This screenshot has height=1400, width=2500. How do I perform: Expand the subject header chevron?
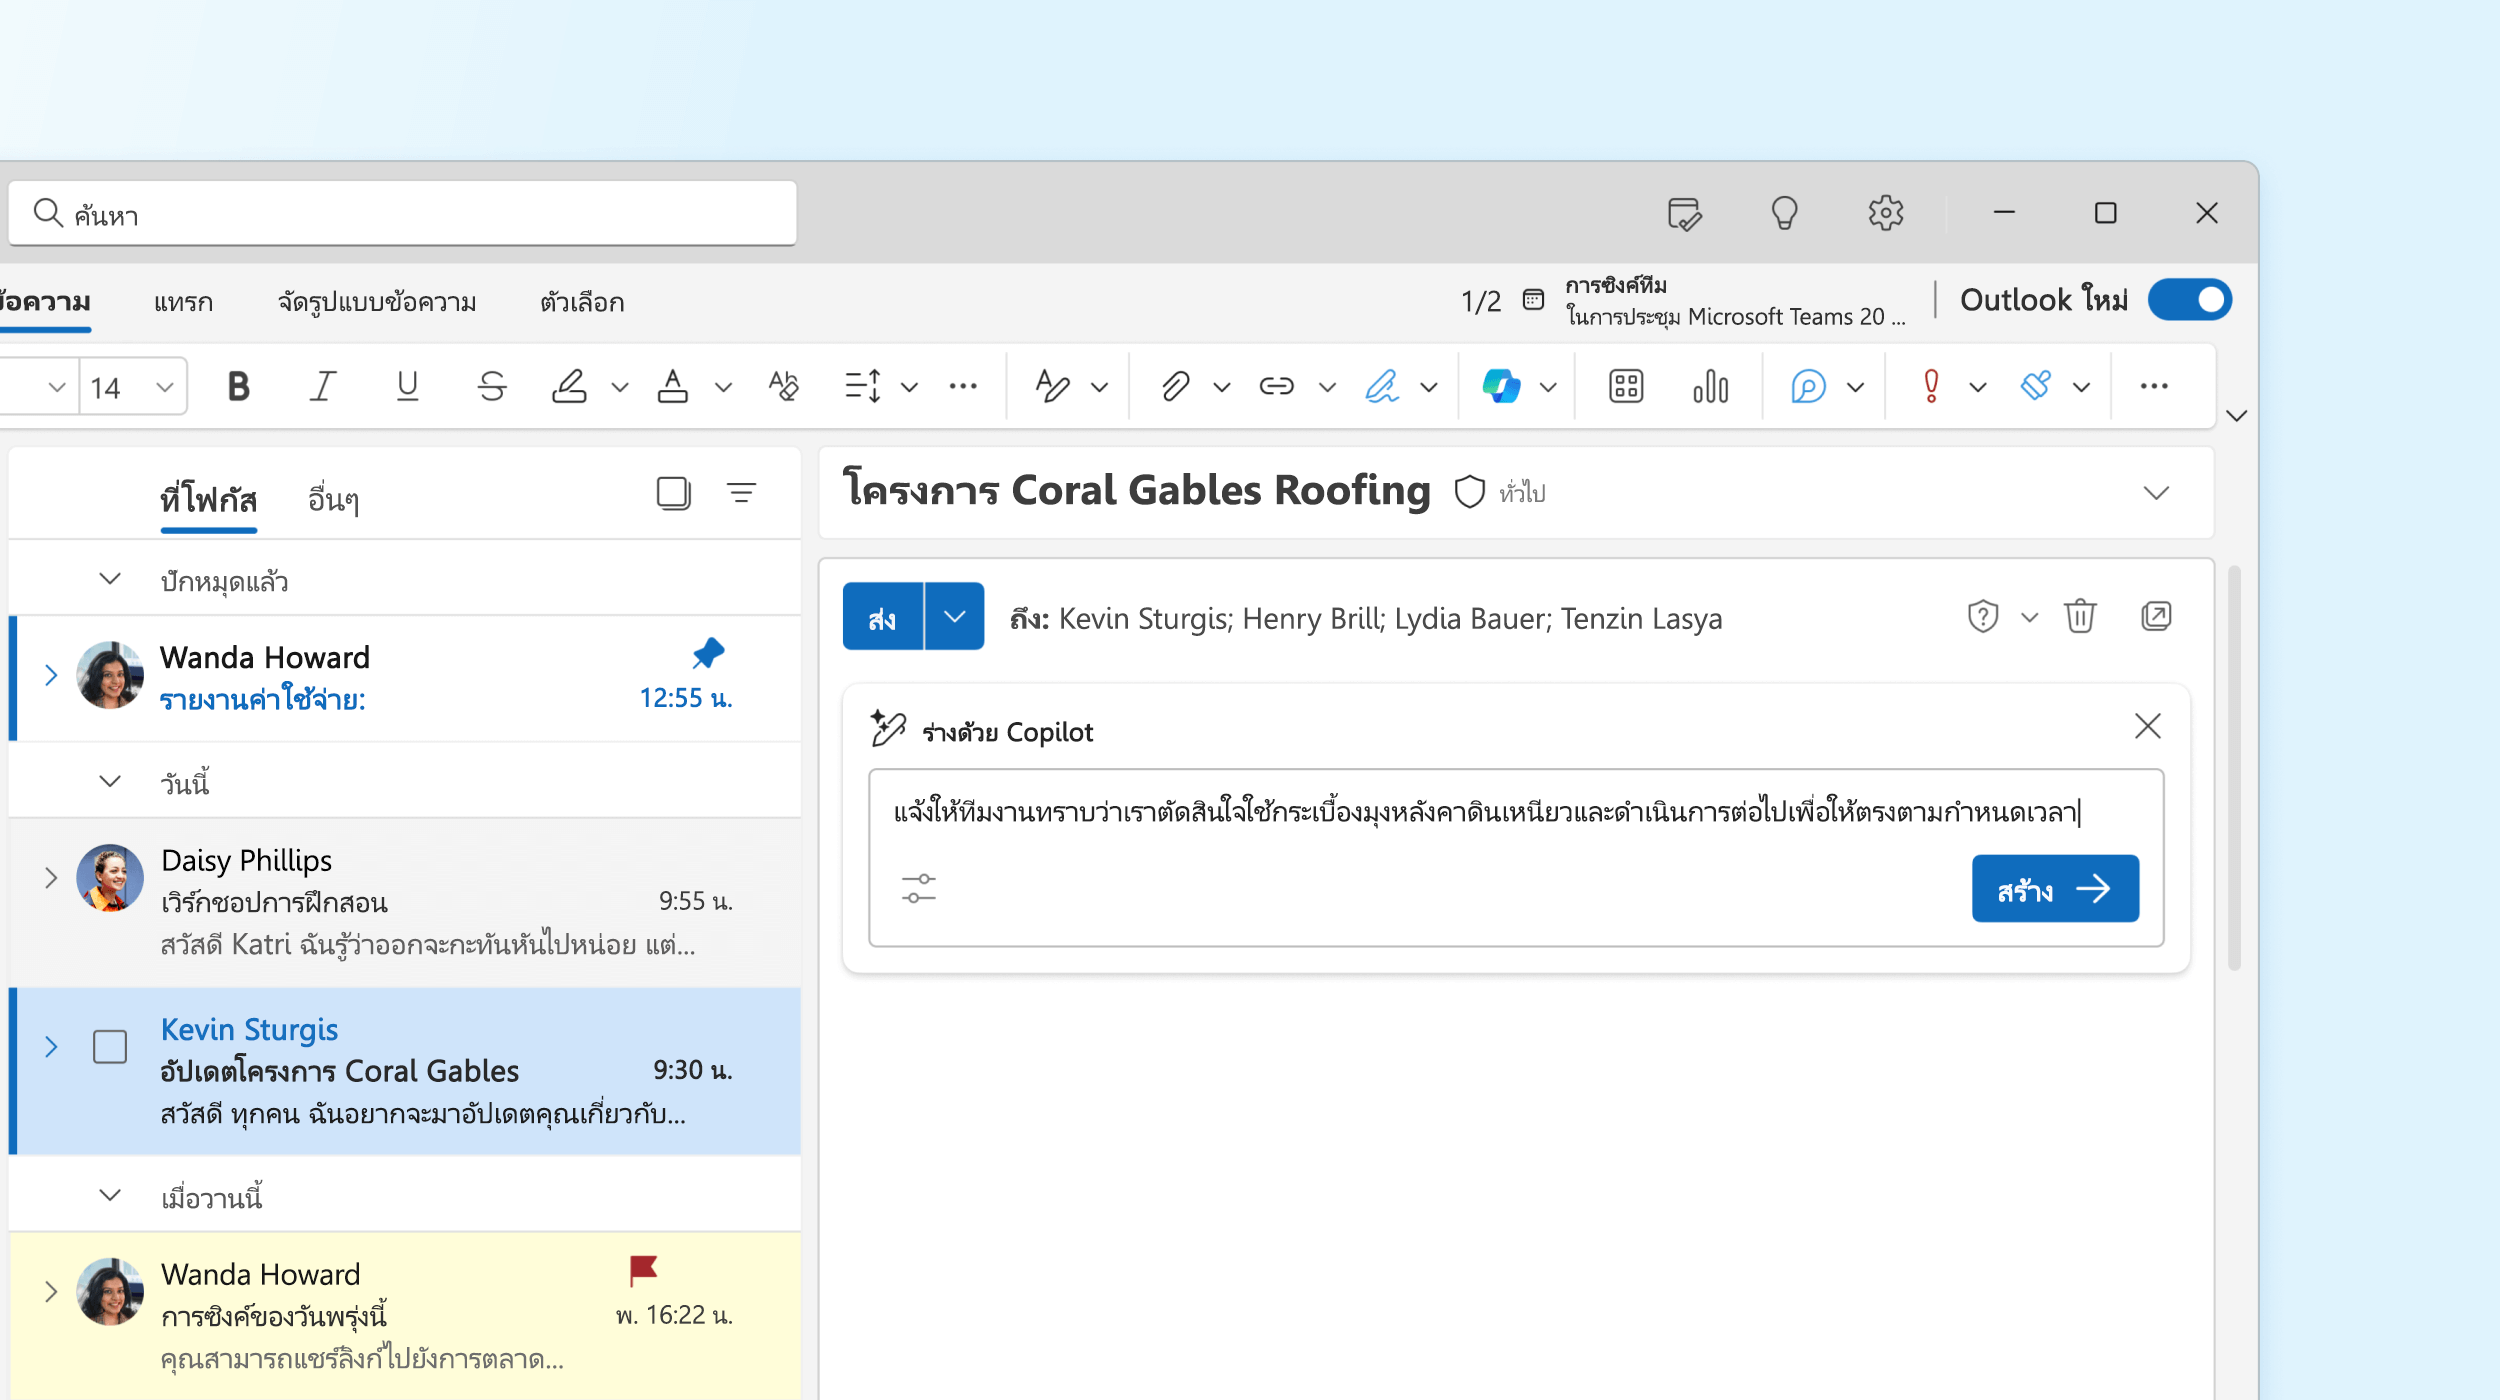tap(2157, 493)
